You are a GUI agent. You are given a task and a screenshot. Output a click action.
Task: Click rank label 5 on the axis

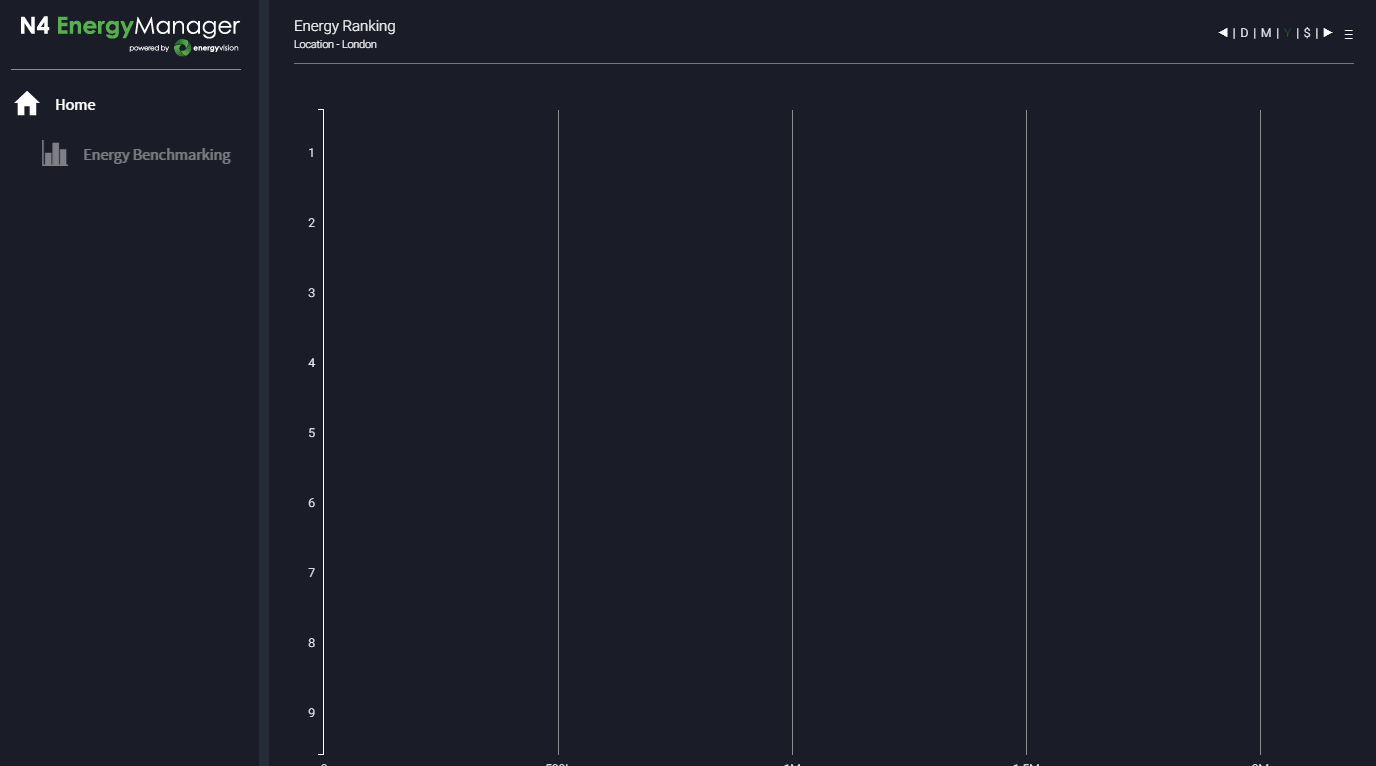click(x=312, y=433)
